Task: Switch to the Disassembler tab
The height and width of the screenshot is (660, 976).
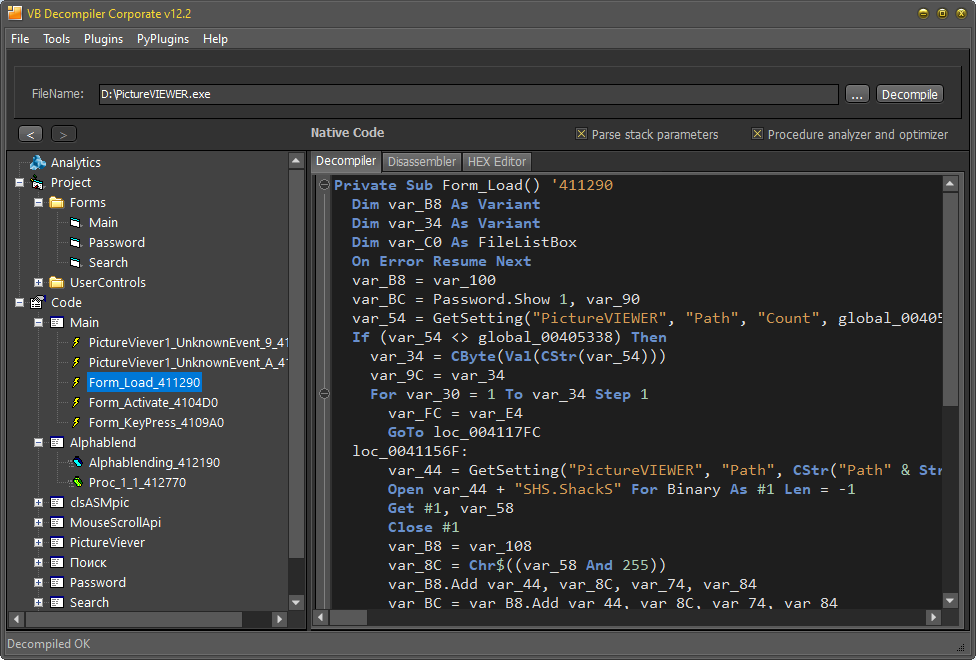Action: pos(421,162)
